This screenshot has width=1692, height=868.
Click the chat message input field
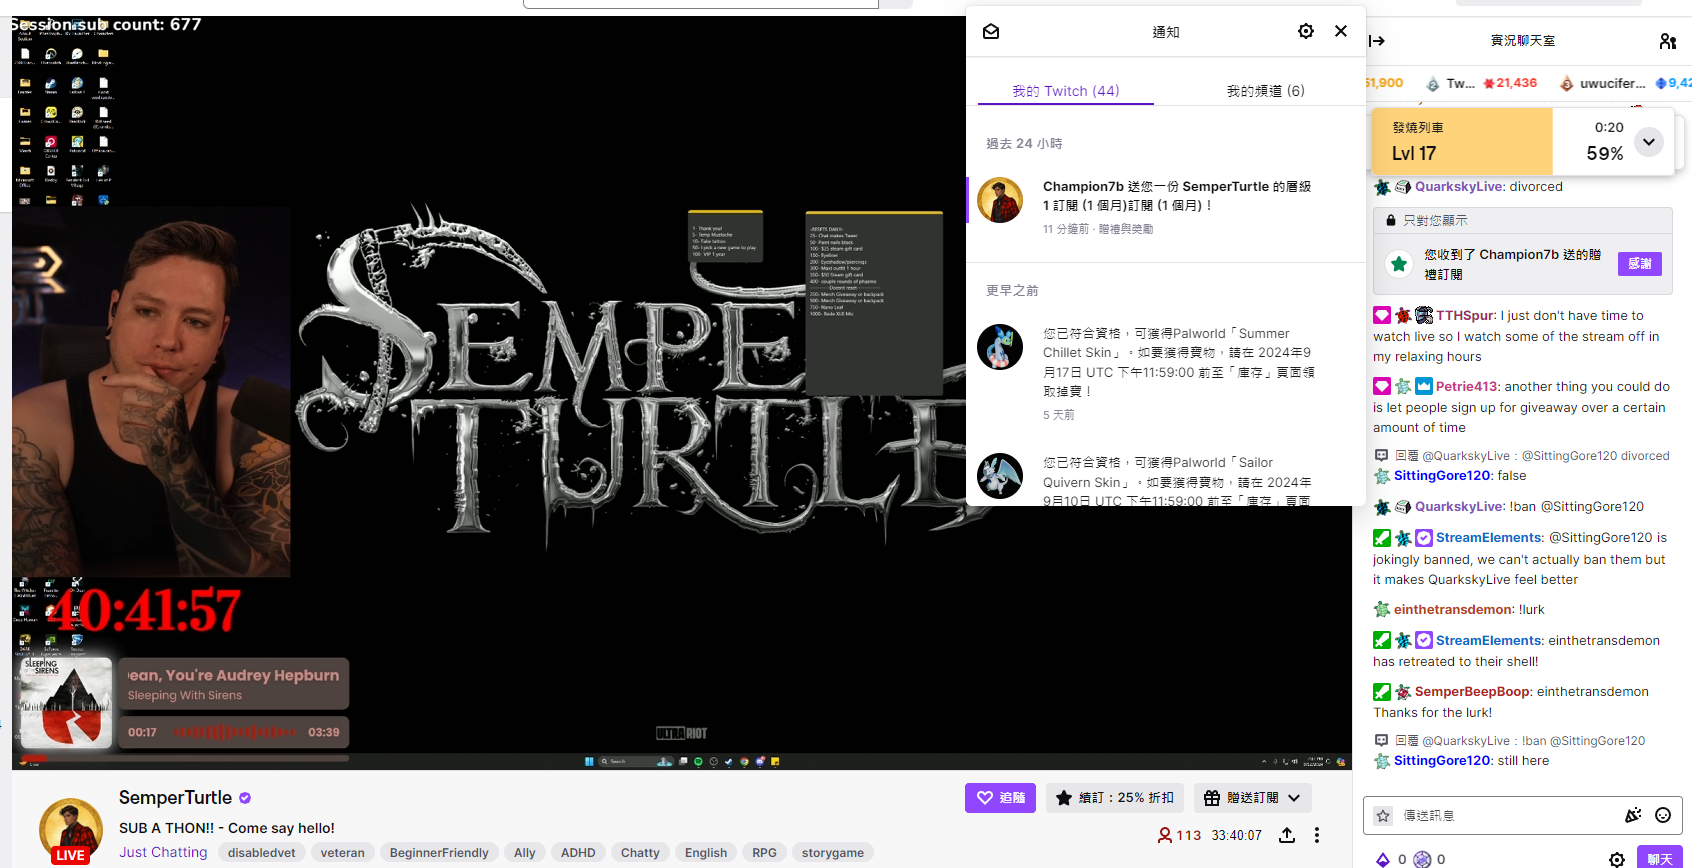click(1508, 816)
